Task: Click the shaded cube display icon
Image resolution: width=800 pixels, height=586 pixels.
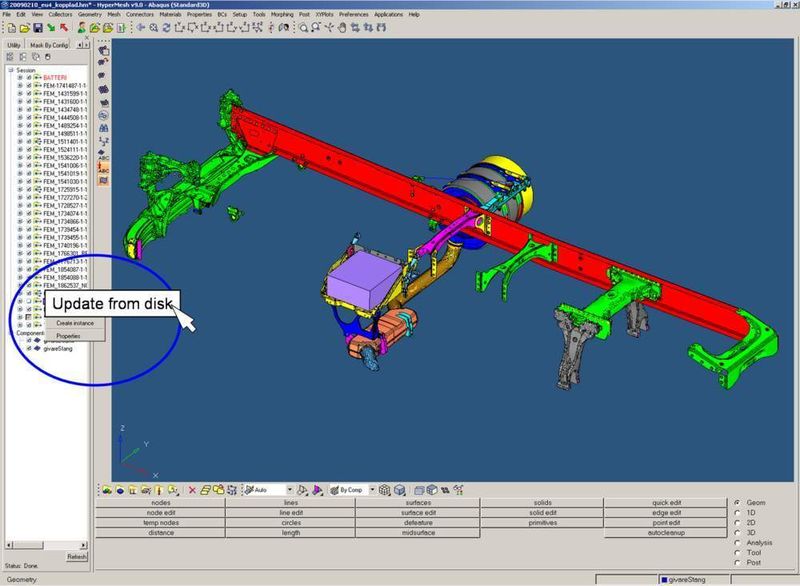Action: (x=399, y=490)
